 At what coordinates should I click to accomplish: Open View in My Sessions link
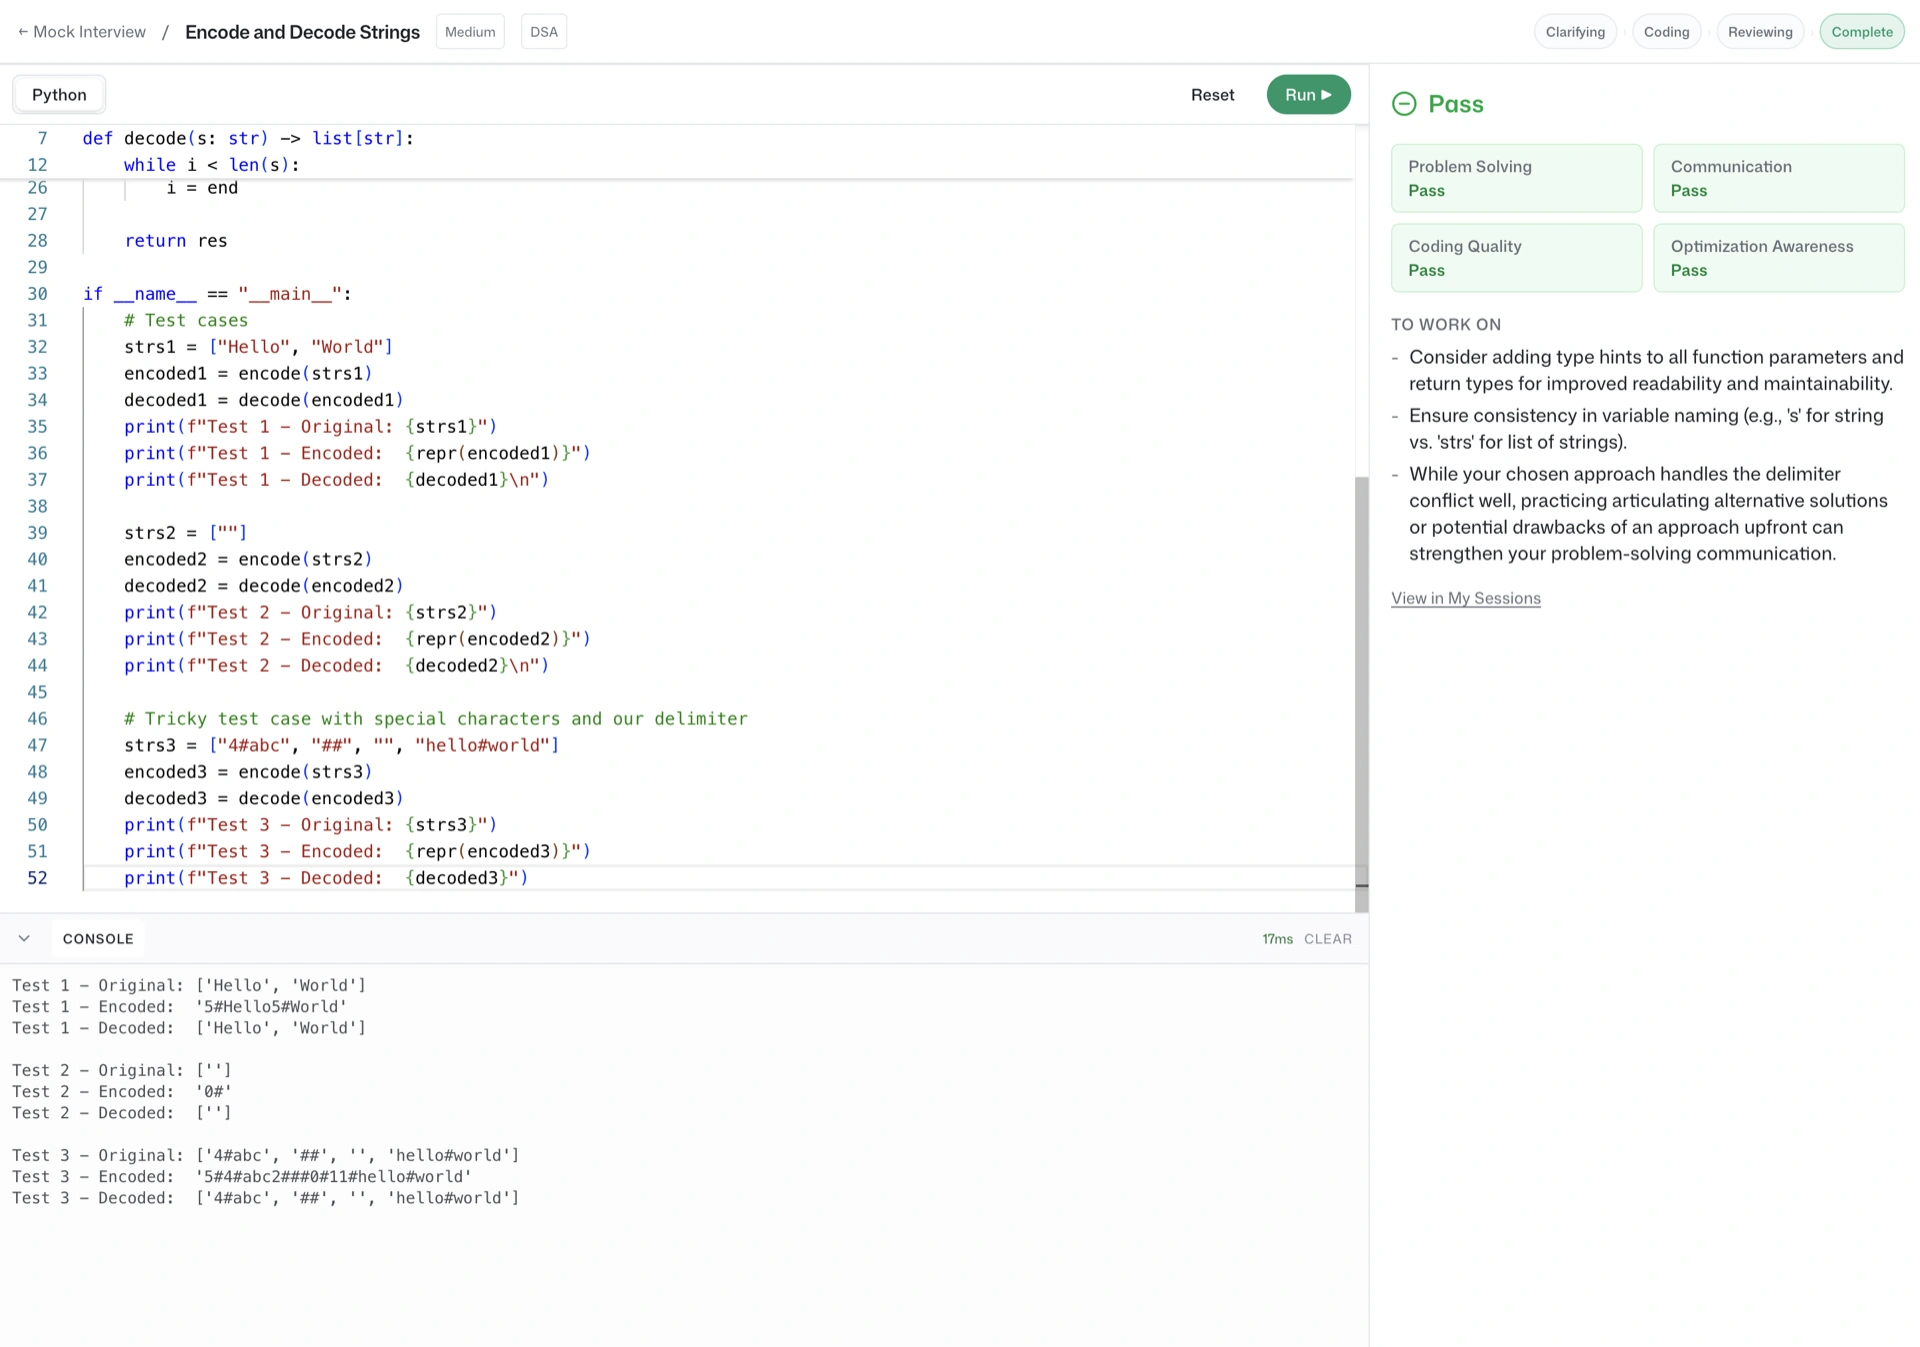[x=1465, y=598]
